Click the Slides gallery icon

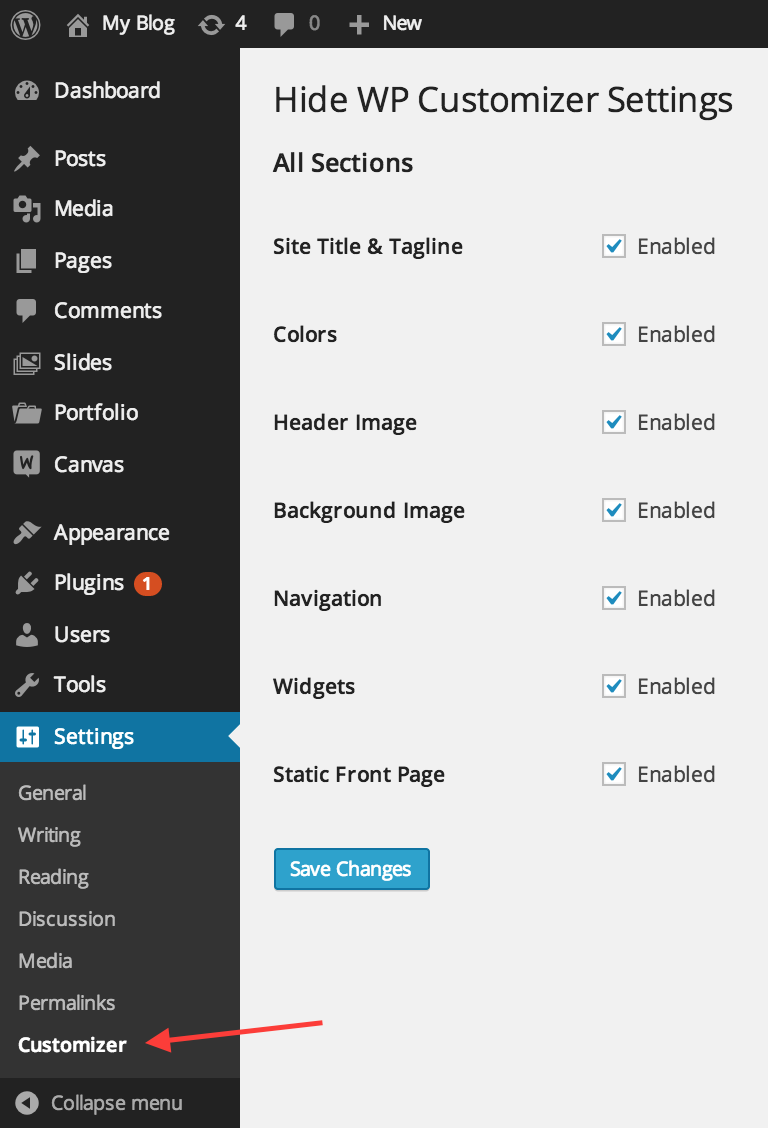[x=27, y=363]
